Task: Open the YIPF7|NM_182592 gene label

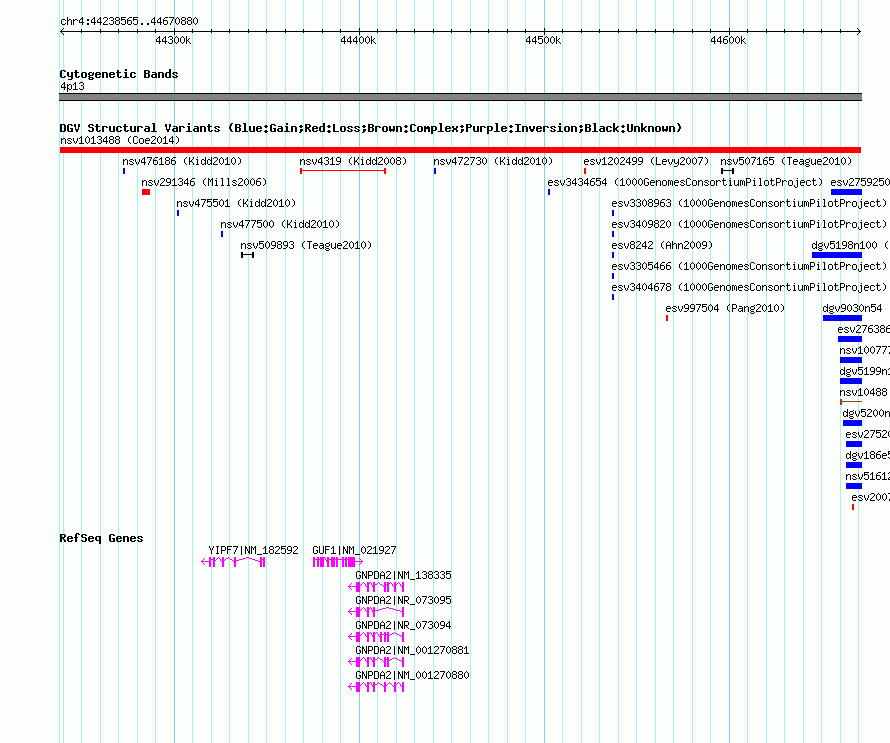Action: click(x=253, y=550)
